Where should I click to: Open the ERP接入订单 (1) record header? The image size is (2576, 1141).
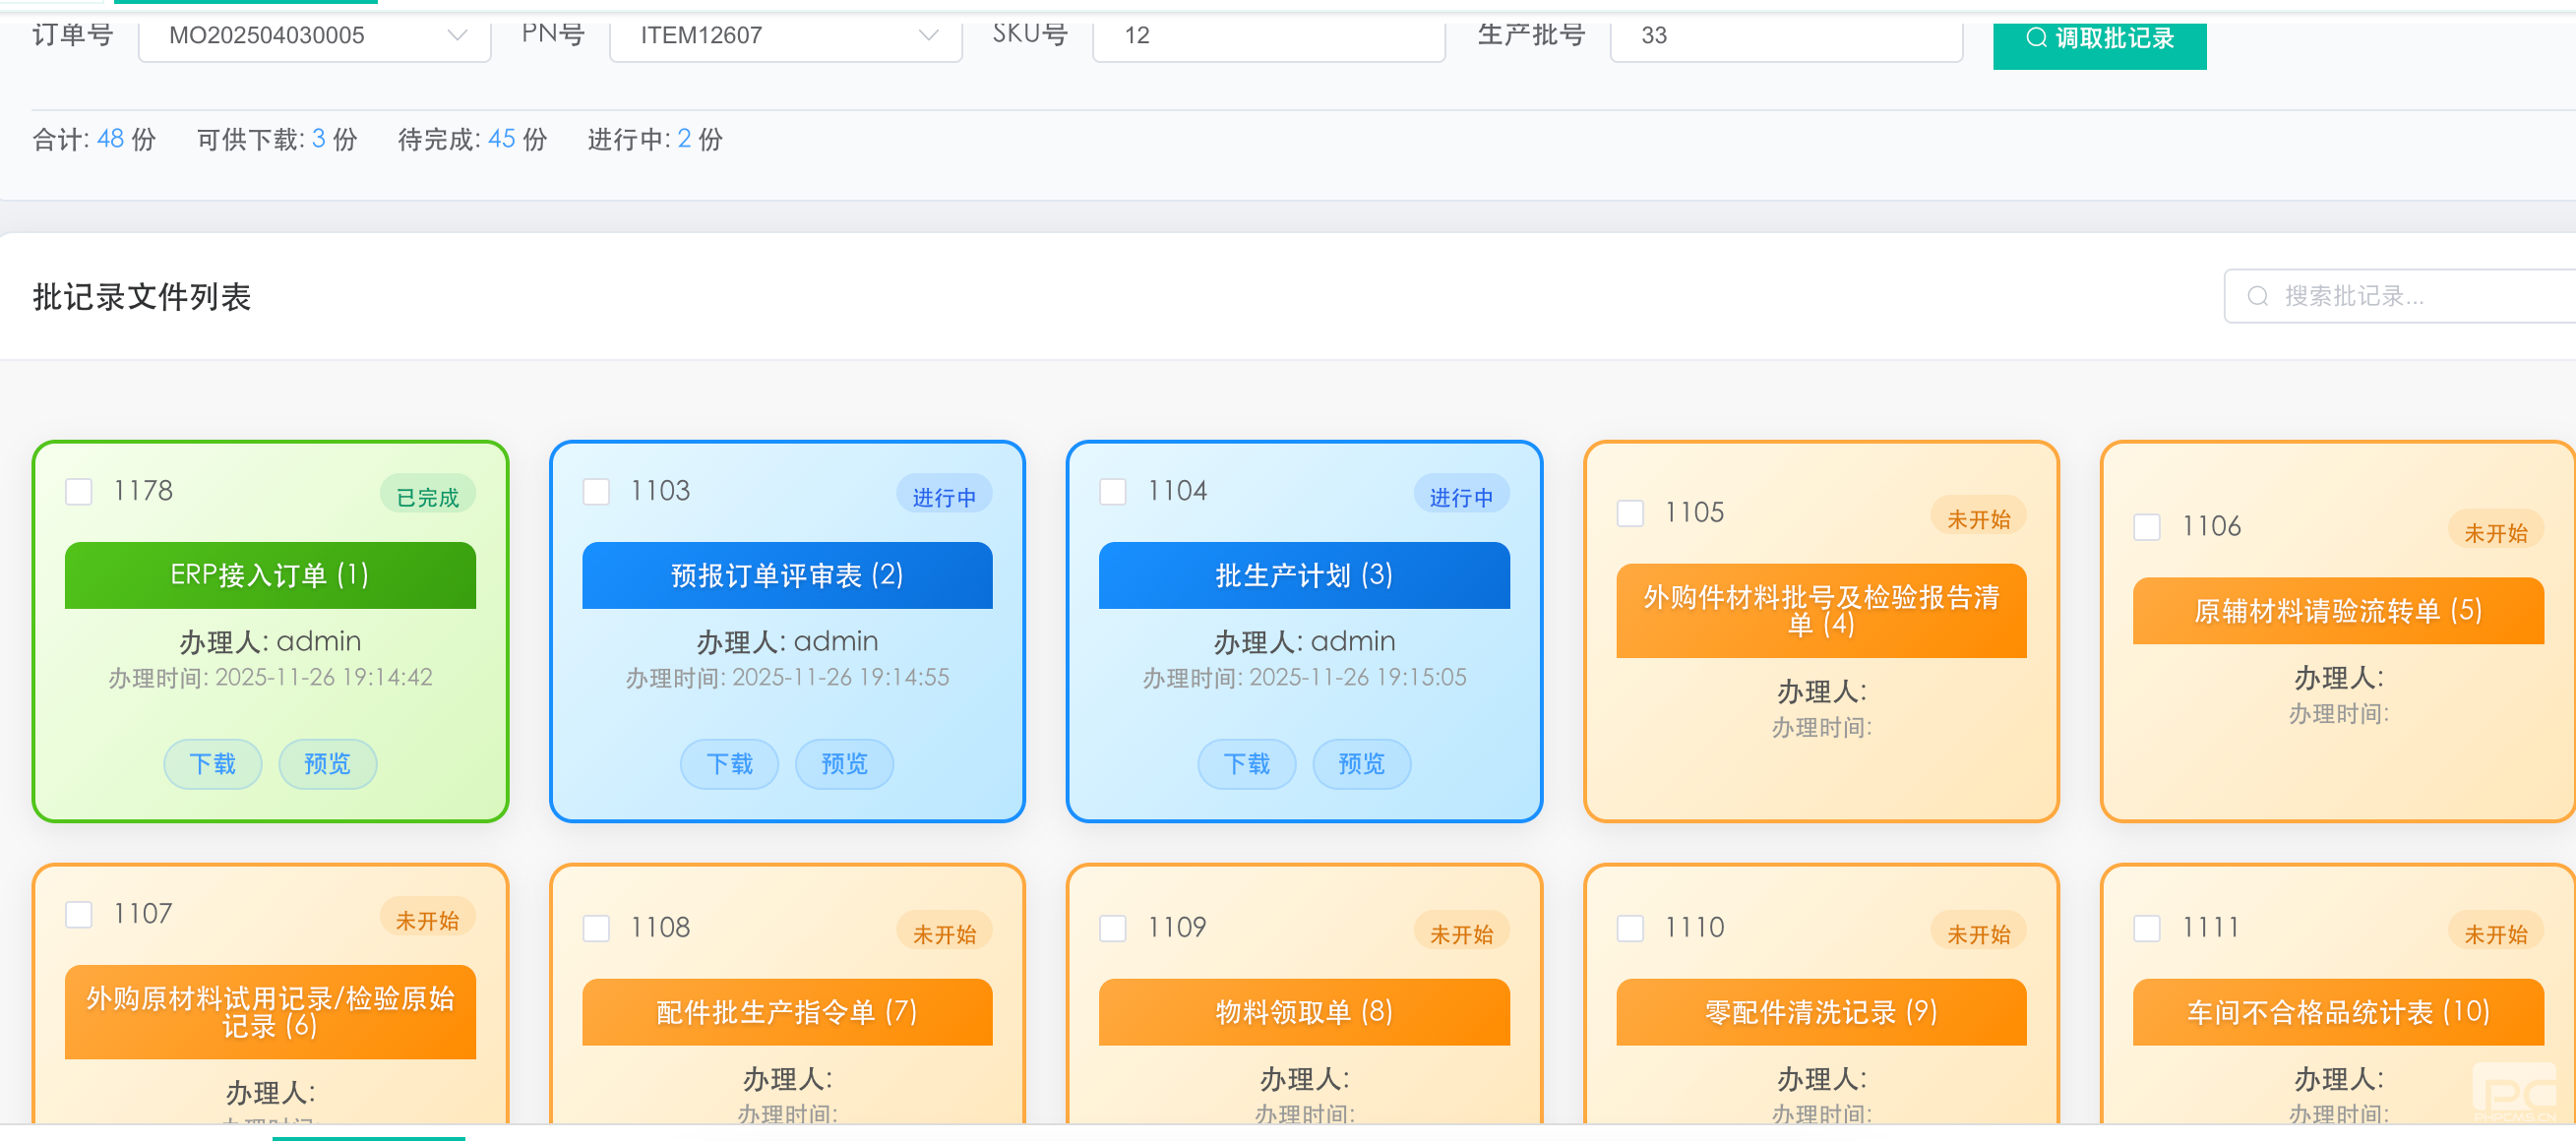click(x=270, y=575)
